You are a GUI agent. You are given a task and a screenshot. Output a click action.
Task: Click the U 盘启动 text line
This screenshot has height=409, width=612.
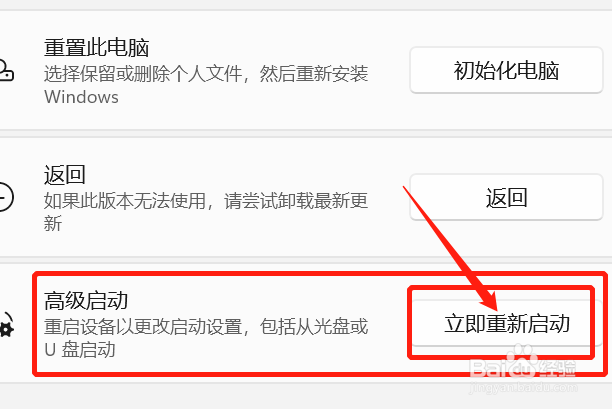(x=80, y=350)
